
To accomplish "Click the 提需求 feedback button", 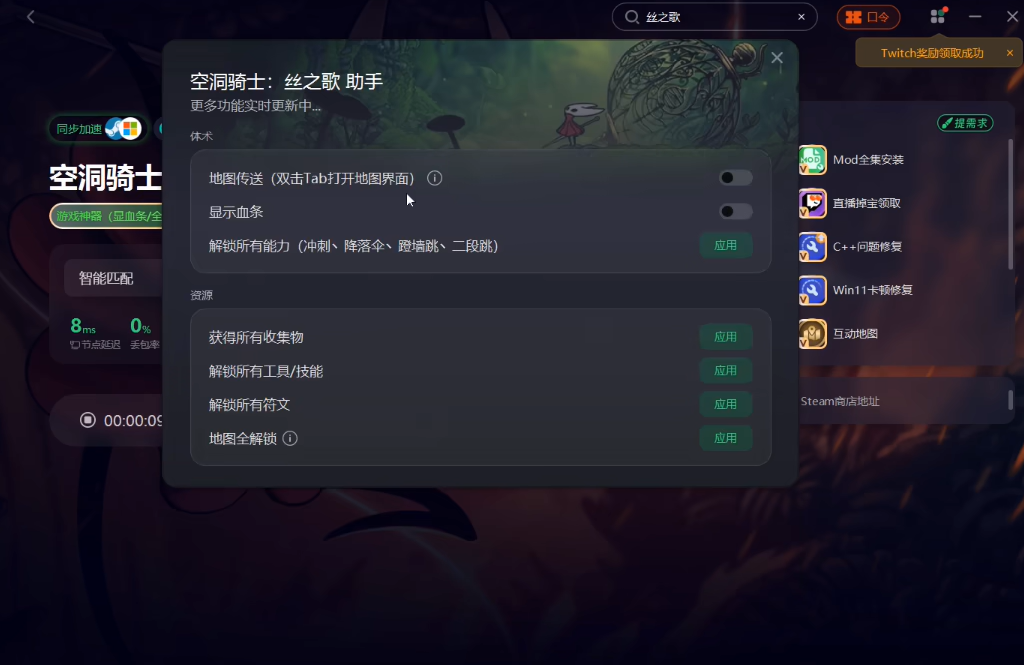I will pyautogui.click(x=965, y=123).
